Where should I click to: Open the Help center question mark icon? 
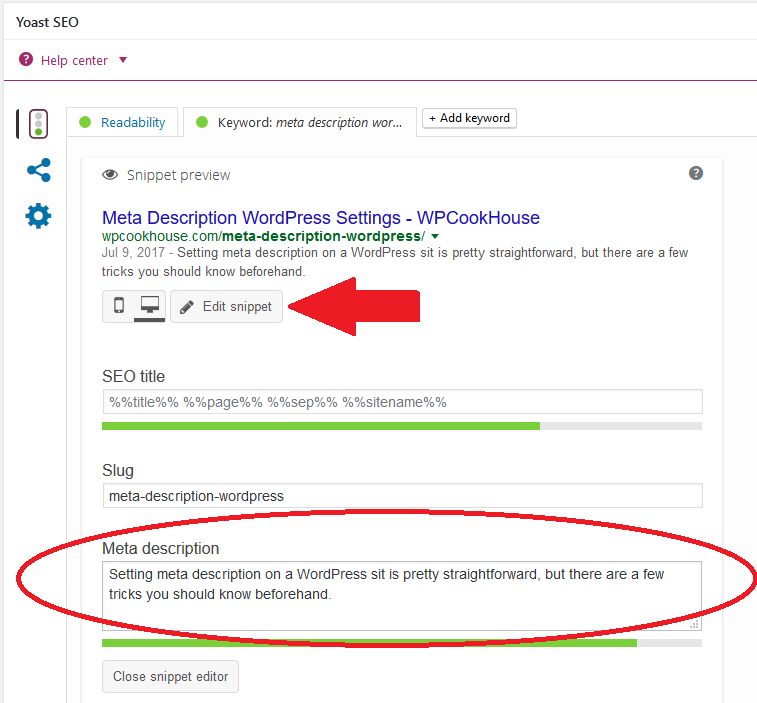click(26, 60)
